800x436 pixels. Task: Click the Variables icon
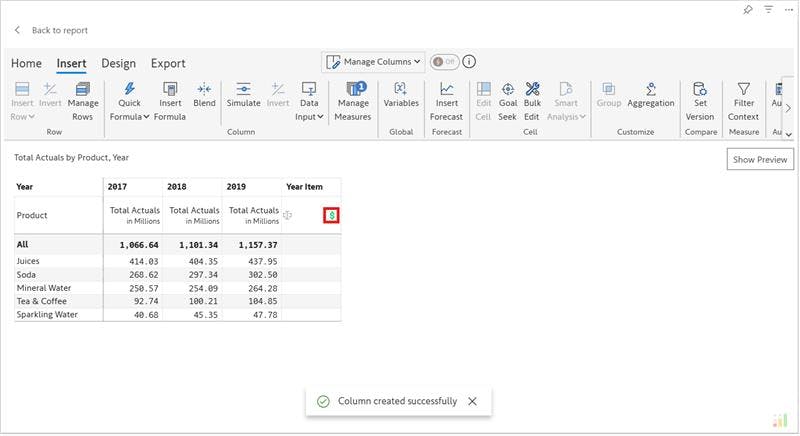[401, 91]
